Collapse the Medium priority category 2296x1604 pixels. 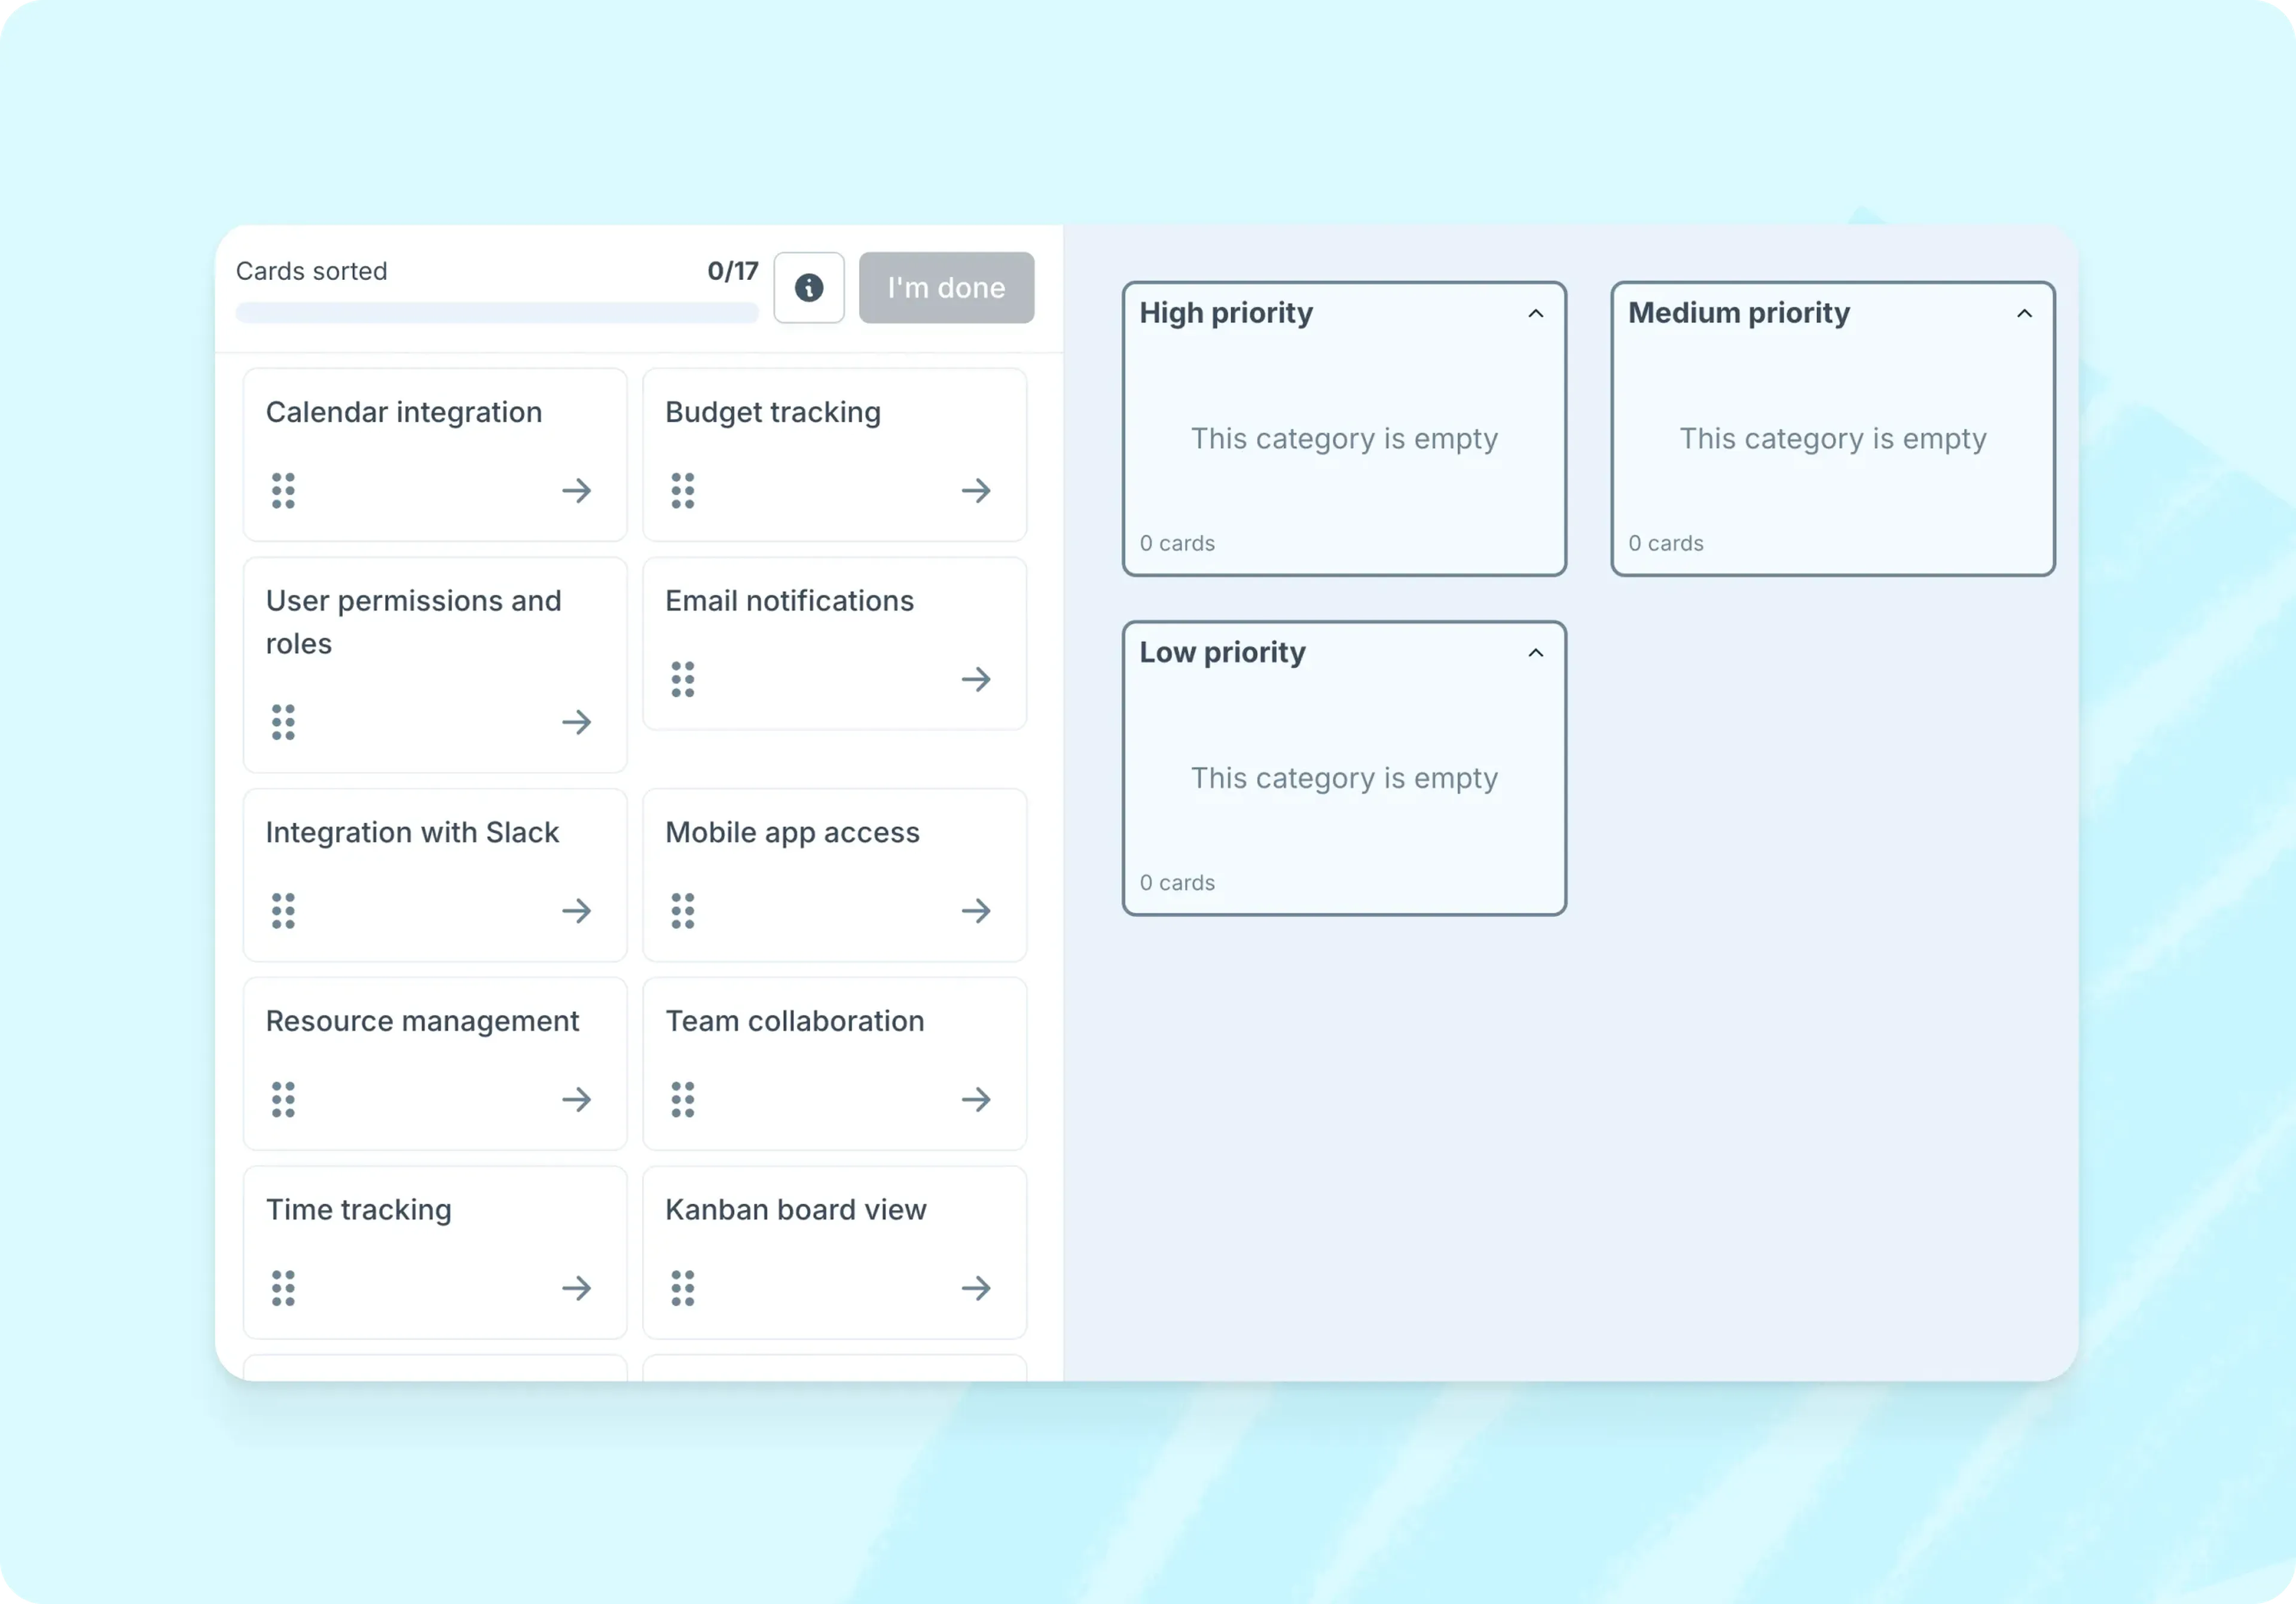coord(2023,314)
